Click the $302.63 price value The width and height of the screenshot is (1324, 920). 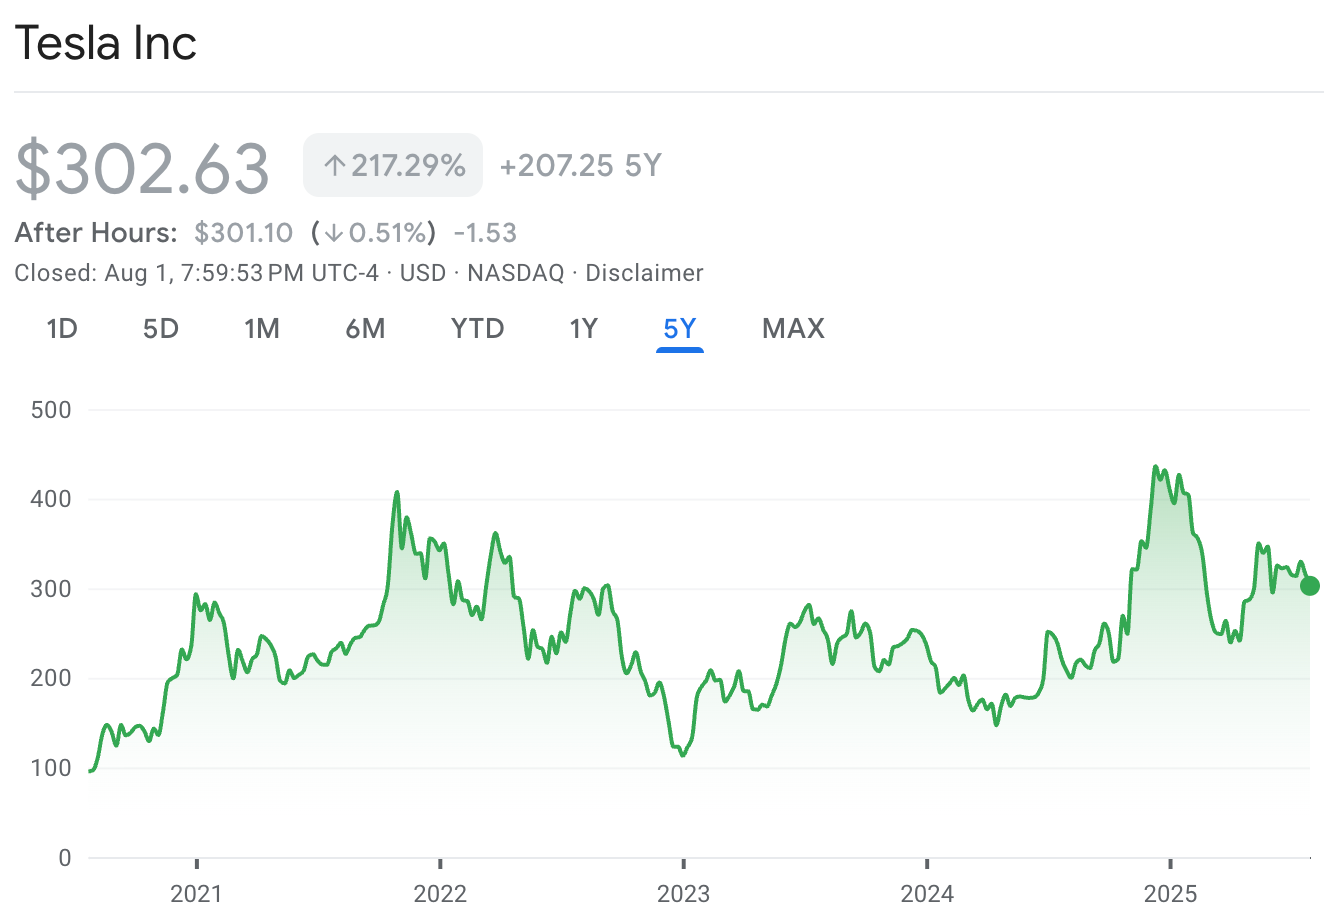coord(142,167)
